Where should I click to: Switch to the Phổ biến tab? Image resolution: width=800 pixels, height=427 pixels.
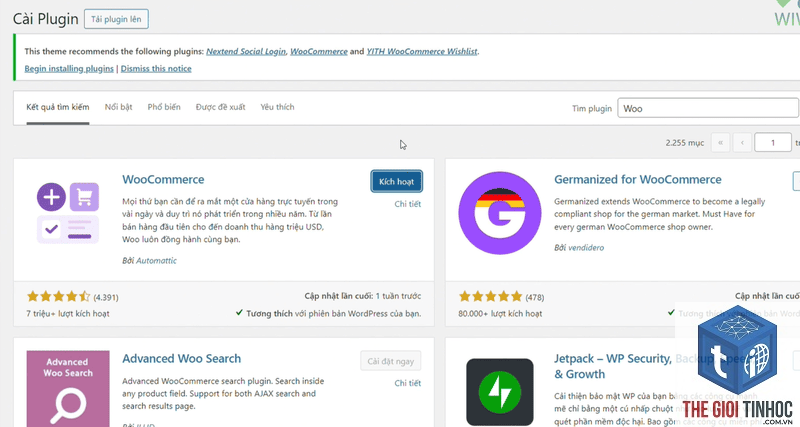tap(164, 107)
